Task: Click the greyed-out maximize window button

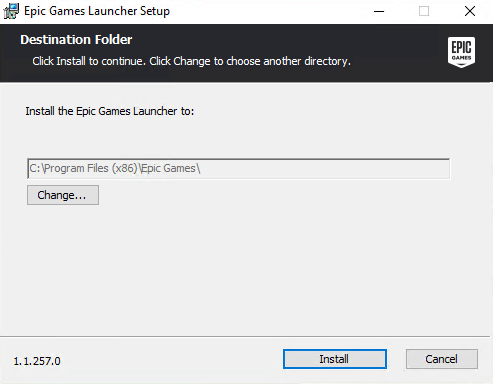Action: 424,12
